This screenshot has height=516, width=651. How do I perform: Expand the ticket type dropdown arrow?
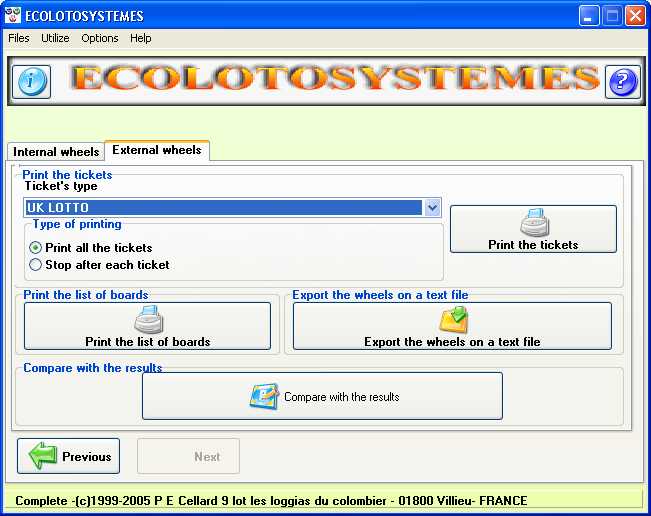[x=432, y=208]
